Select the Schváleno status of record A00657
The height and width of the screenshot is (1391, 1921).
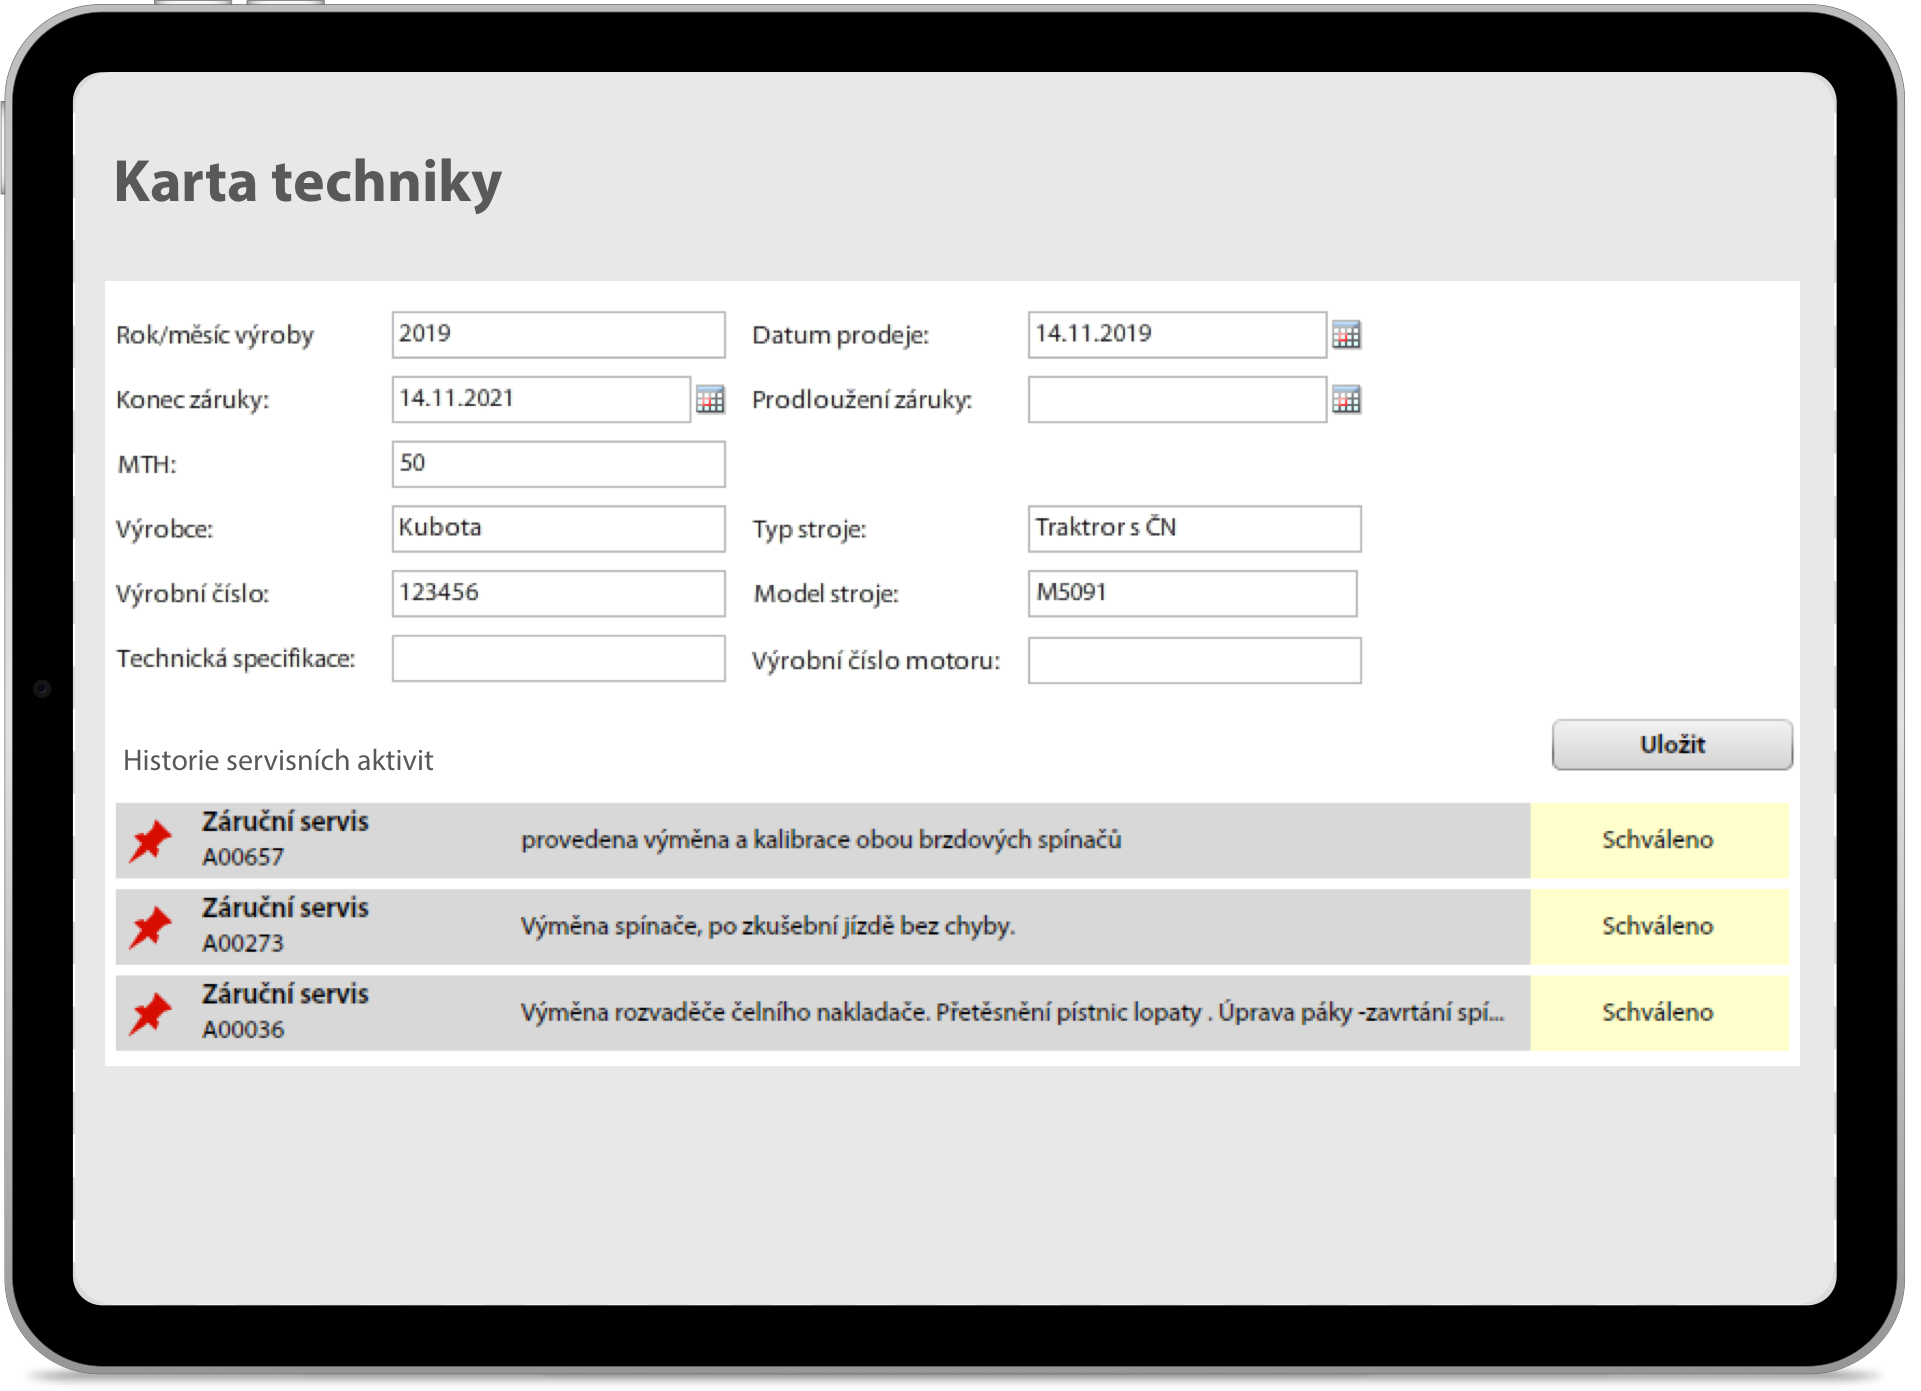pos(1658,840)
